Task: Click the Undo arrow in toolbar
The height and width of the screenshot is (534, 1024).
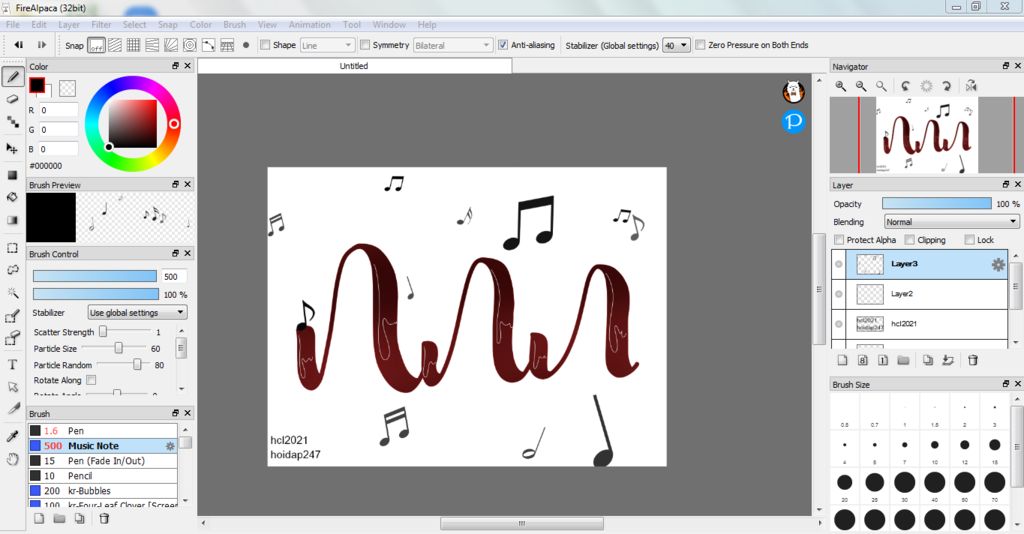Action: coord(19,45)
